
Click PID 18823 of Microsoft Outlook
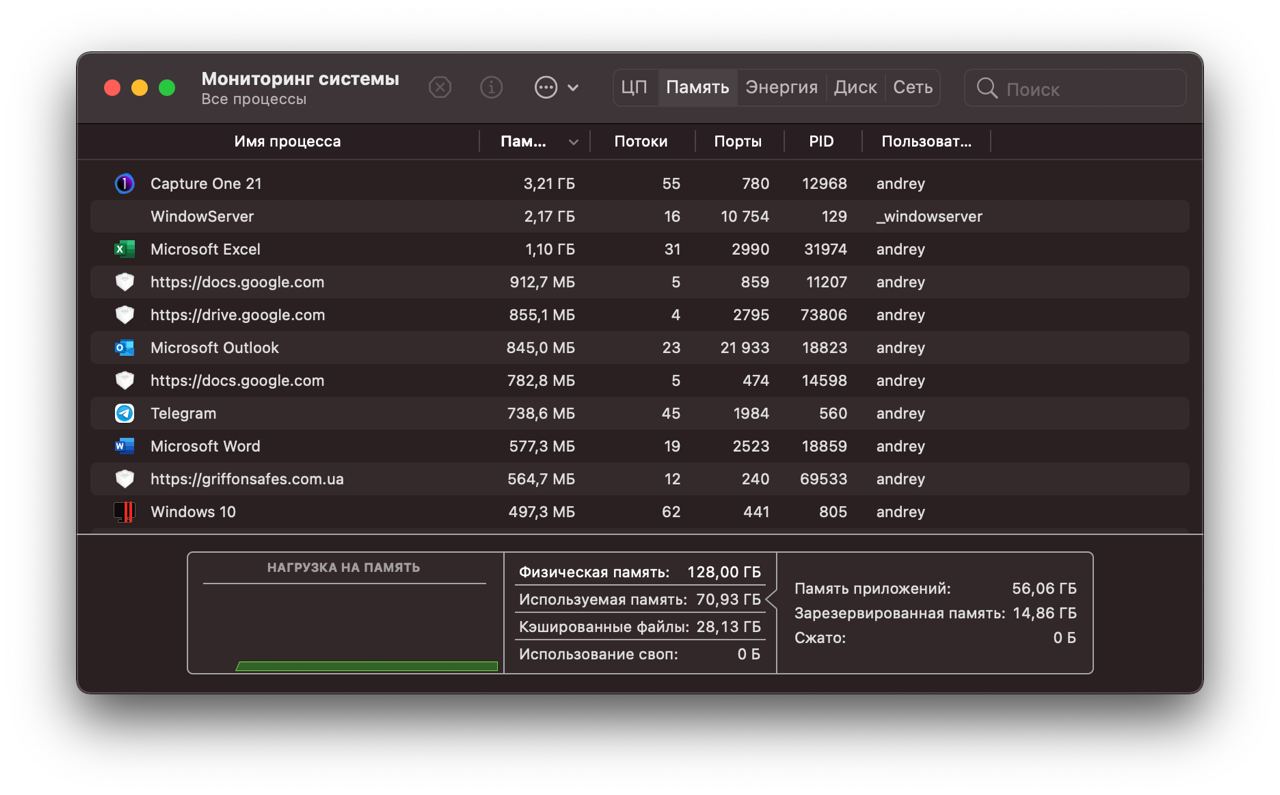point(824,348)
